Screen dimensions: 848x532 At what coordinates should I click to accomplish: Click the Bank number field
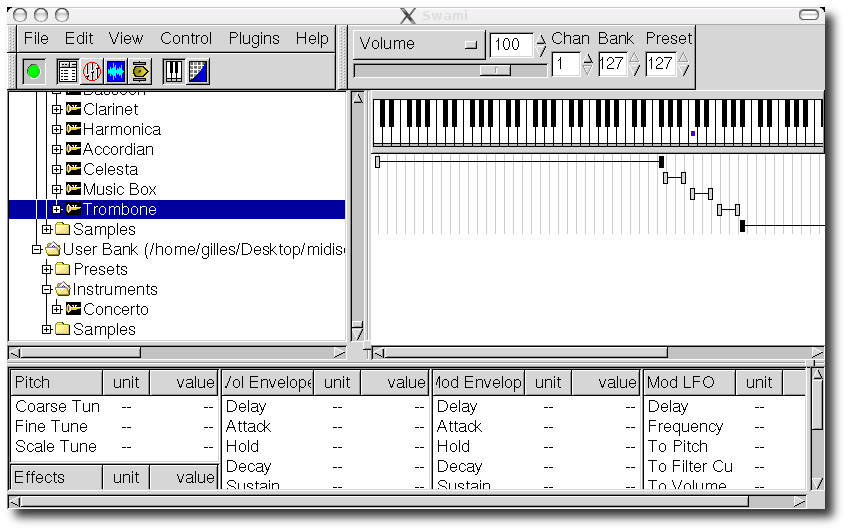[612, 64]
